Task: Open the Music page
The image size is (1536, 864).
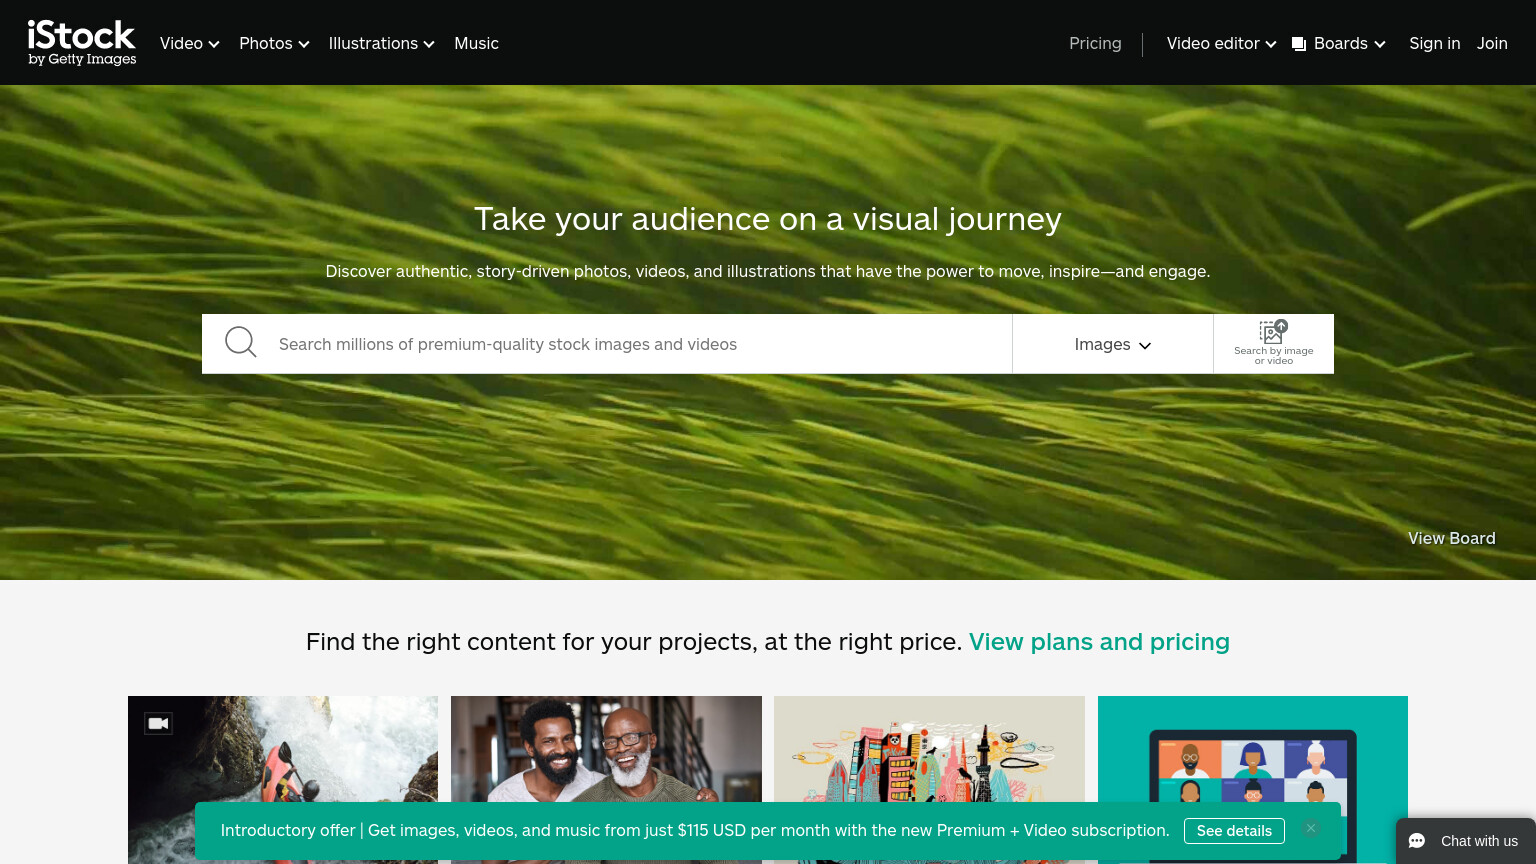Action: point(476,43)
